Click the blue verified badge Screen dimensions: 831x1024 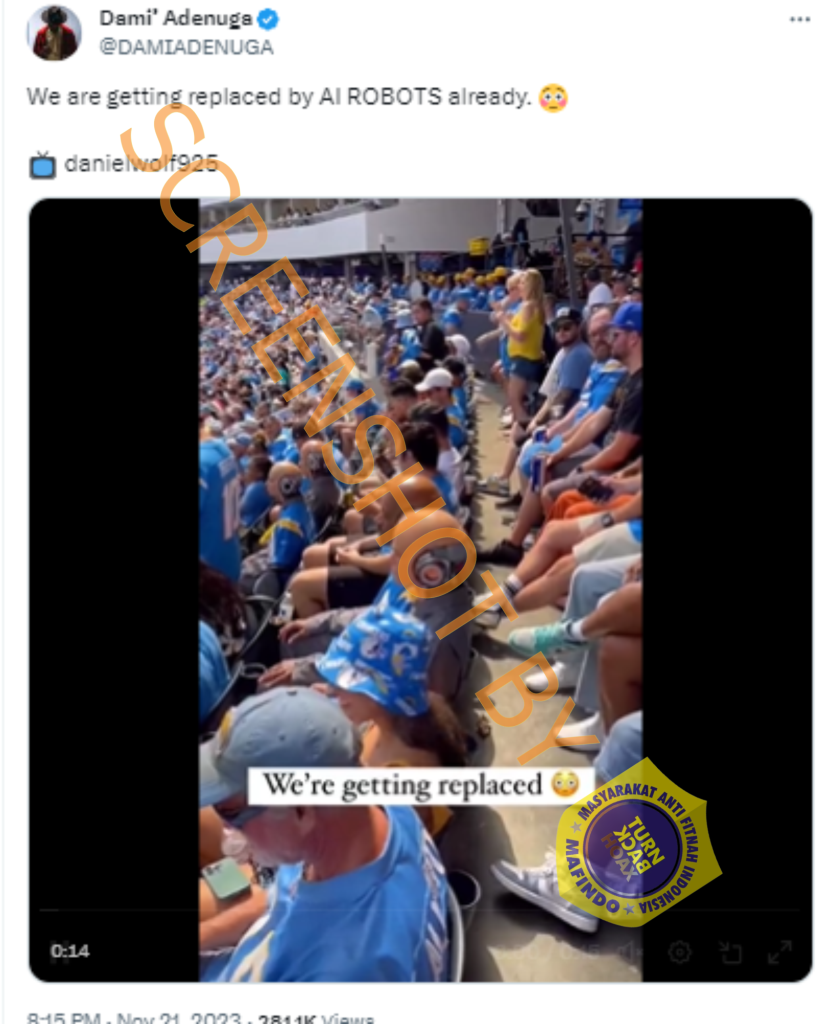pos(268,20)
